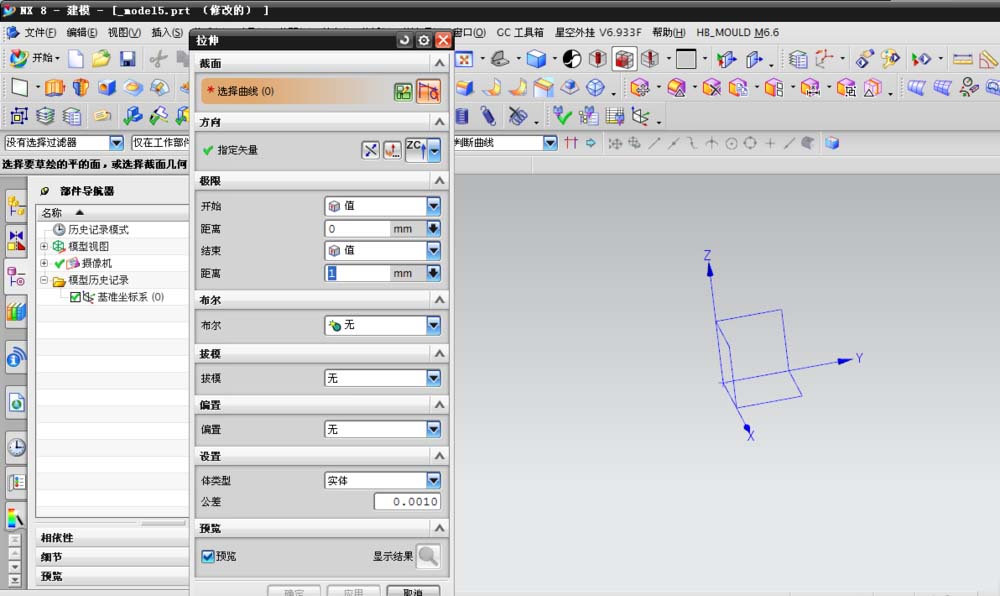This screenshot has width=1000, height=596.
Task: Collapse the 模型历史记录 tree node
Action: pos(44,280)
